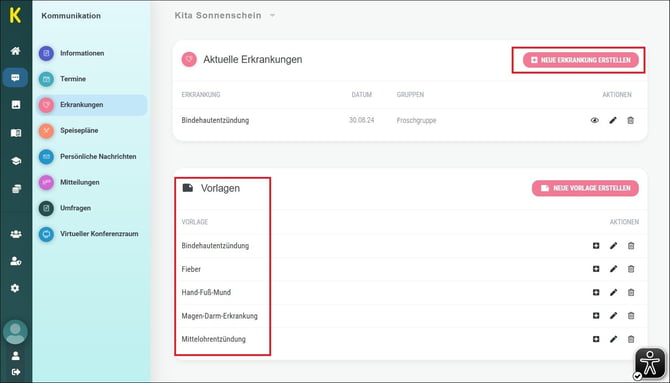Screen dimensions: 670x383
Task: Click the Erkrankung column header
Action: (x=201, y=95)
